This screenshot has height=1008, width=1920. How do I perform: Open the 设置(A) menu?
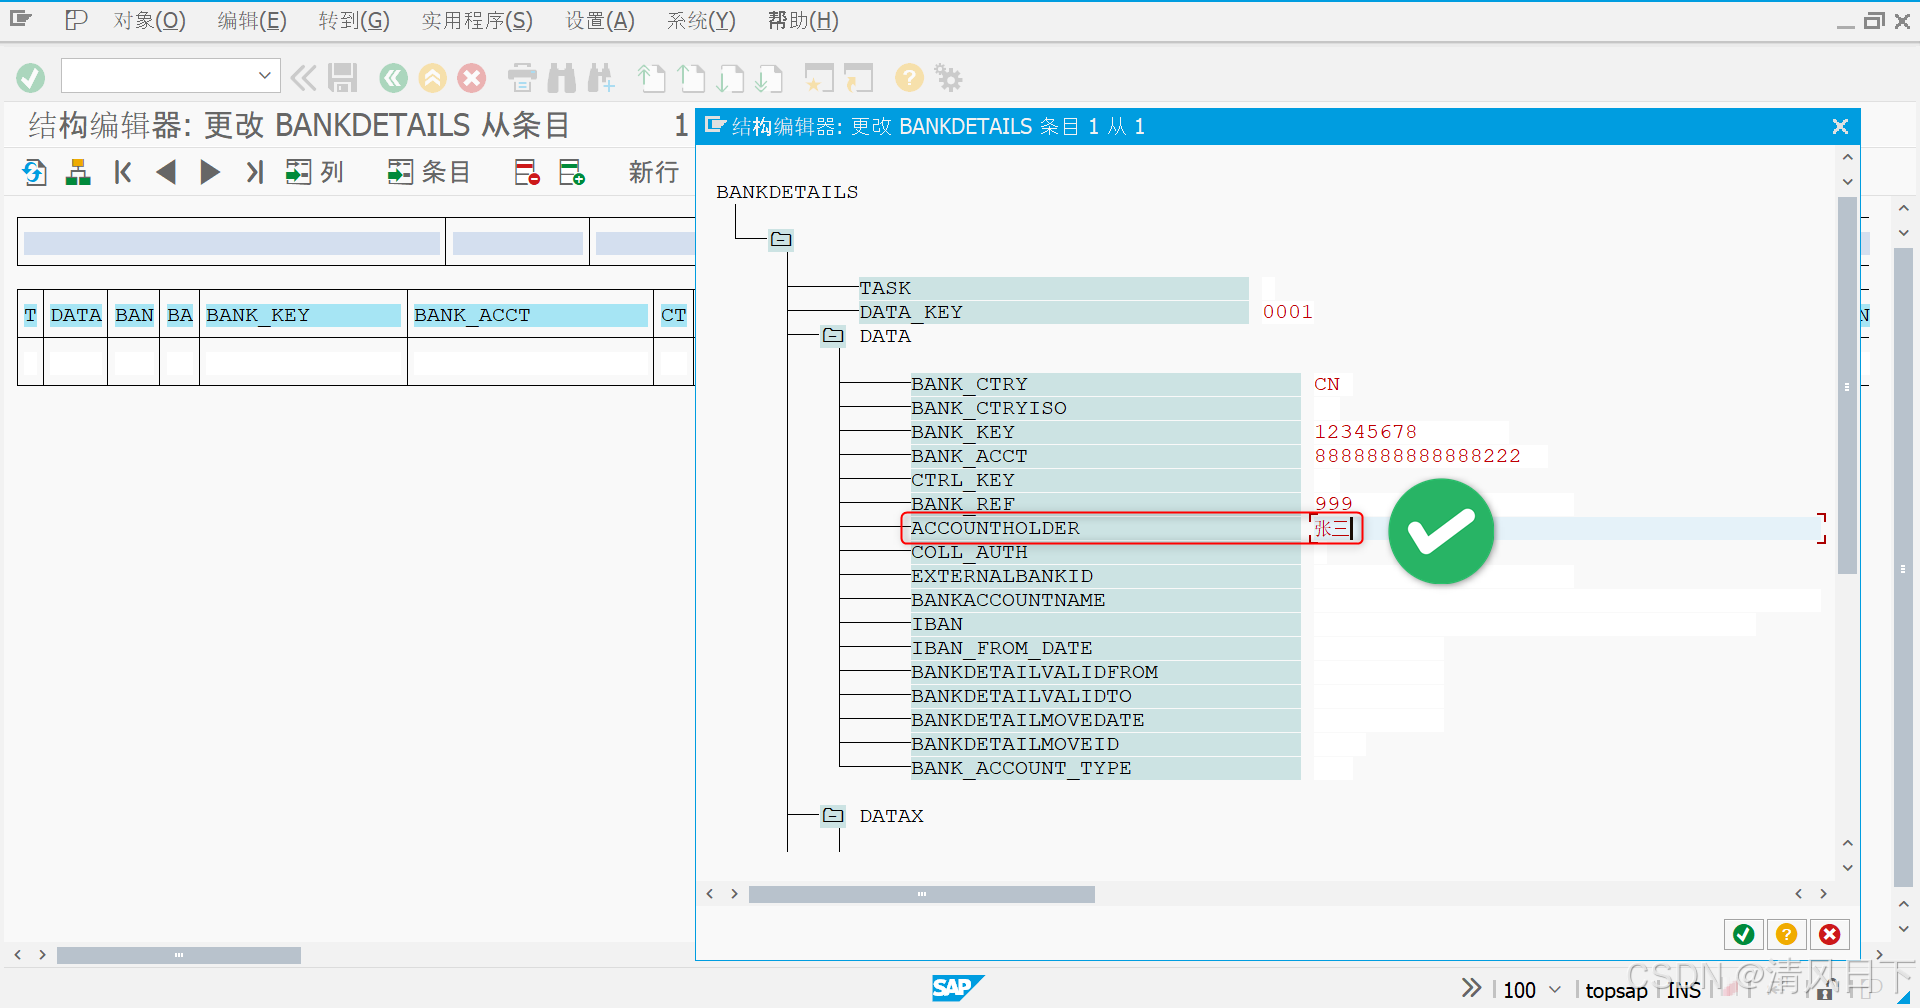pos(600,21)
